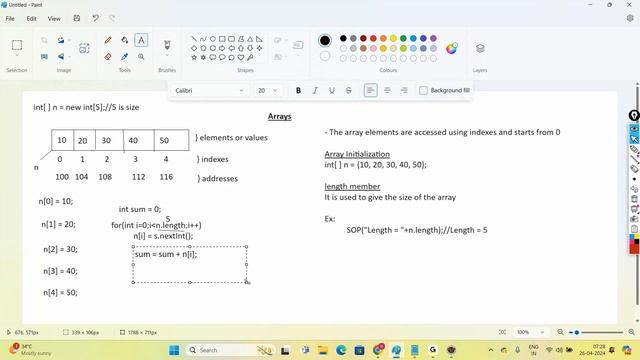Select Colour 2 white circle
The width and height of the screenshot is (640, 360).
325,56
